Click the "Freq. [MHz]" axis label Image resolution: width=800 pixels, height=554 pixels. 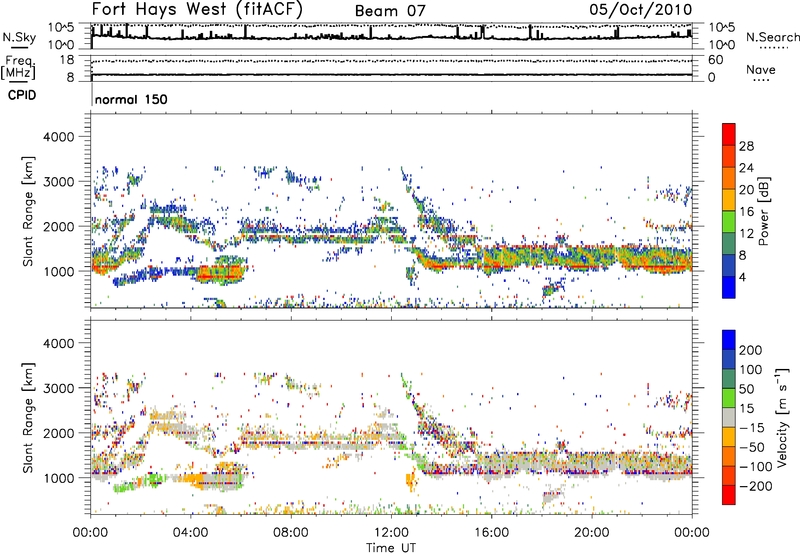coord(18,68)
